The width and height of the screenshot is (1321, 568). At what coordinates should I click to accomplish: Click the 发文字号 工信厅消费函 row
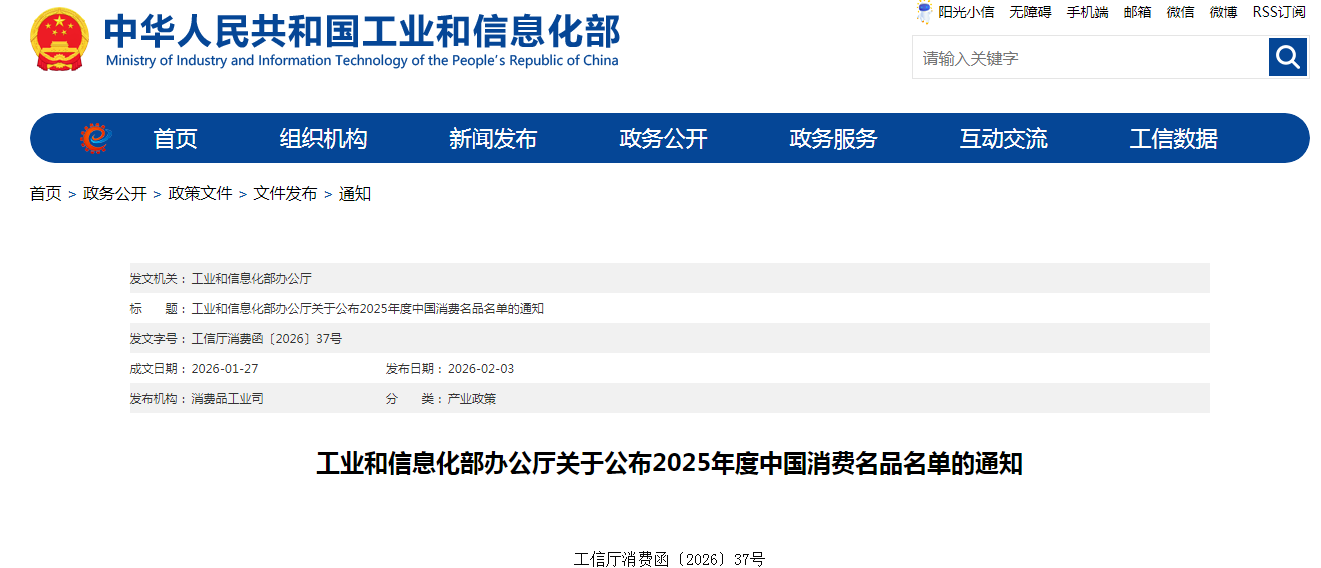point(669,338)
